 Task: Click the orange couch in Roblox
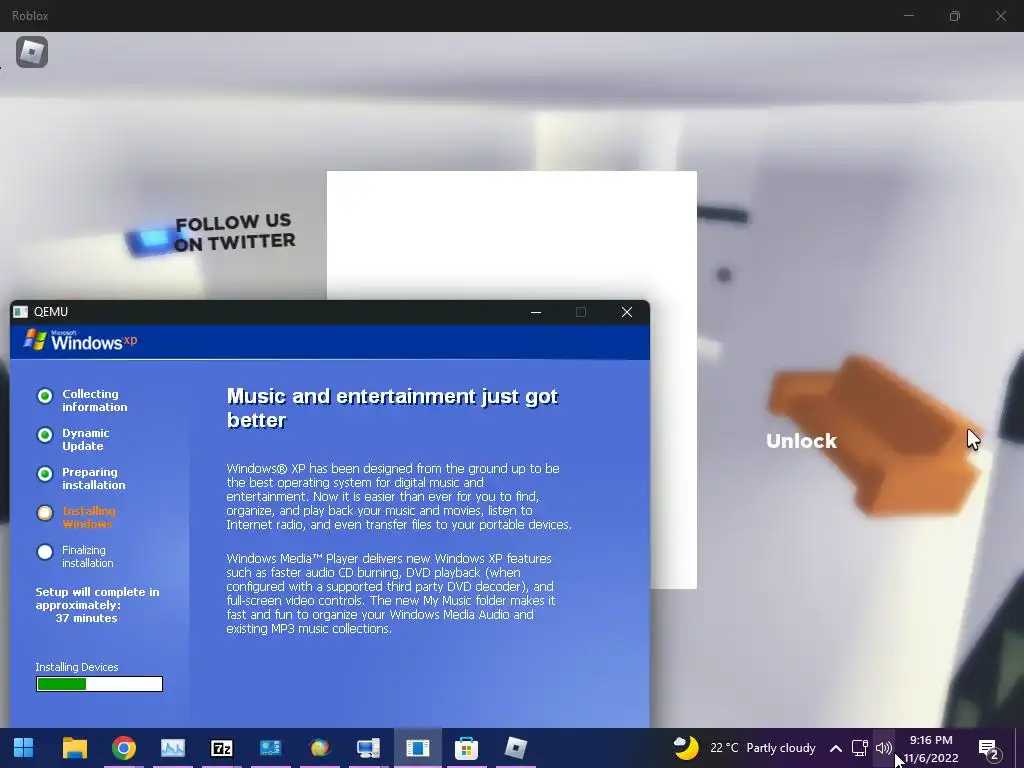click(x=875, y=434)
